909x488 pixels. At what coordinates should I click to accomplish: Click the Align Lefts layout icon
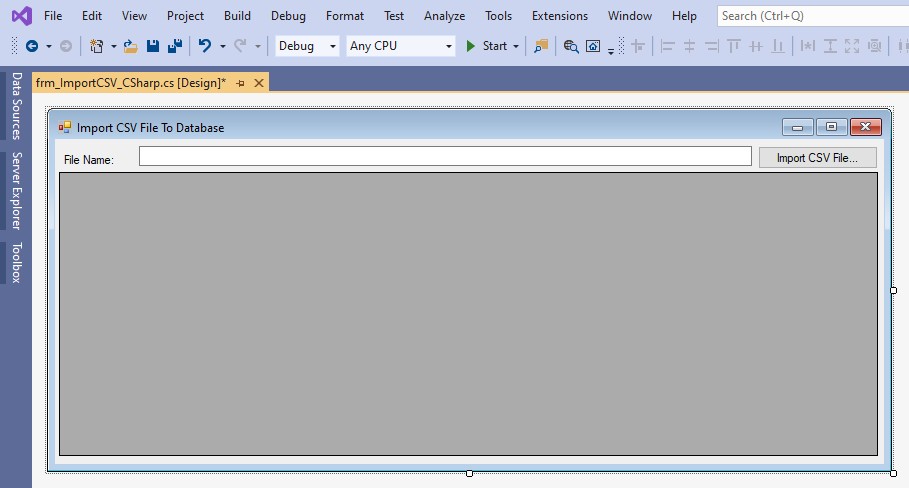click(x=667, y=46)
